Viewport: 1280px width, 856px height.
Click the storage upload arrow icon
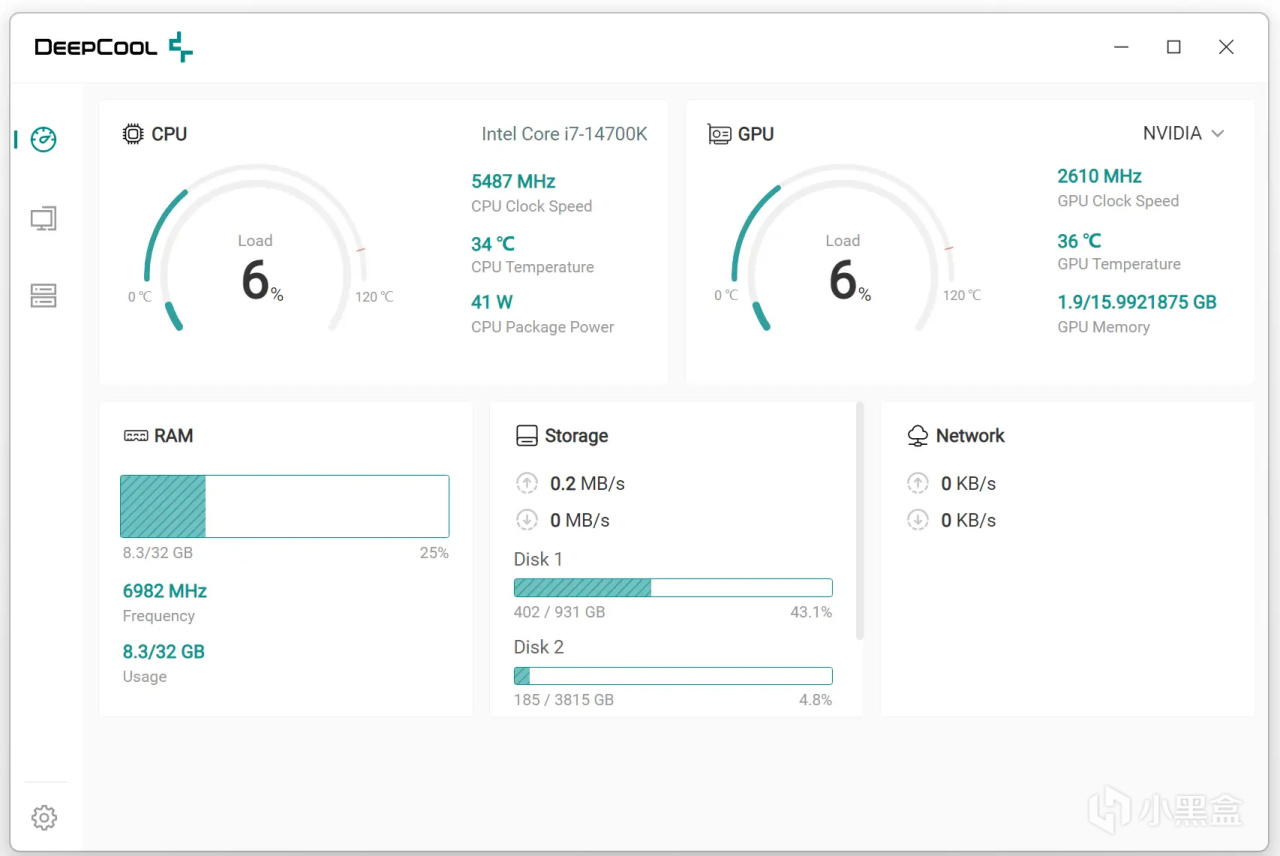pyautogui.click(x=527, y=483)
